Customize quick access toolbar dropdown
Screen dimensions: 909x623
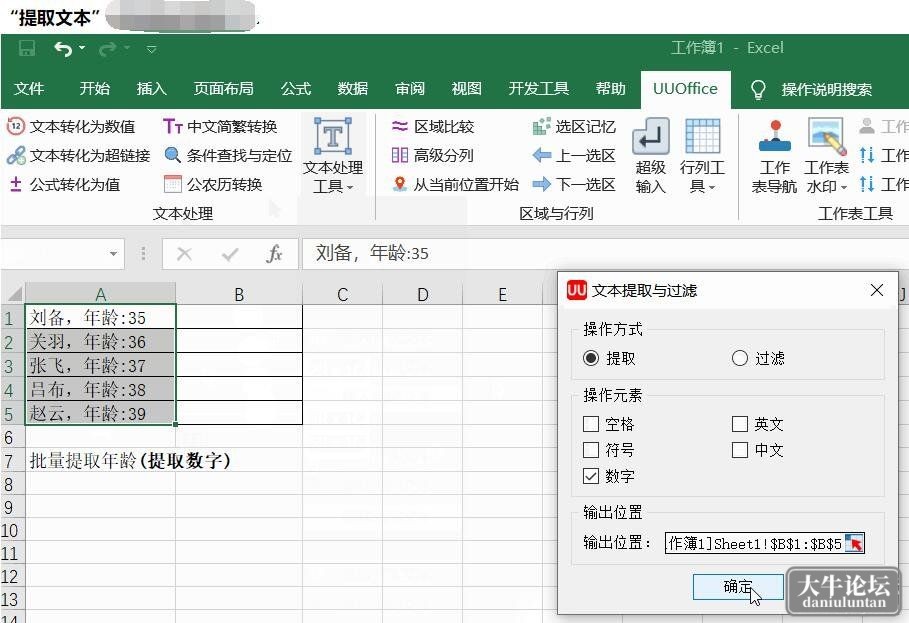[151, 49]
